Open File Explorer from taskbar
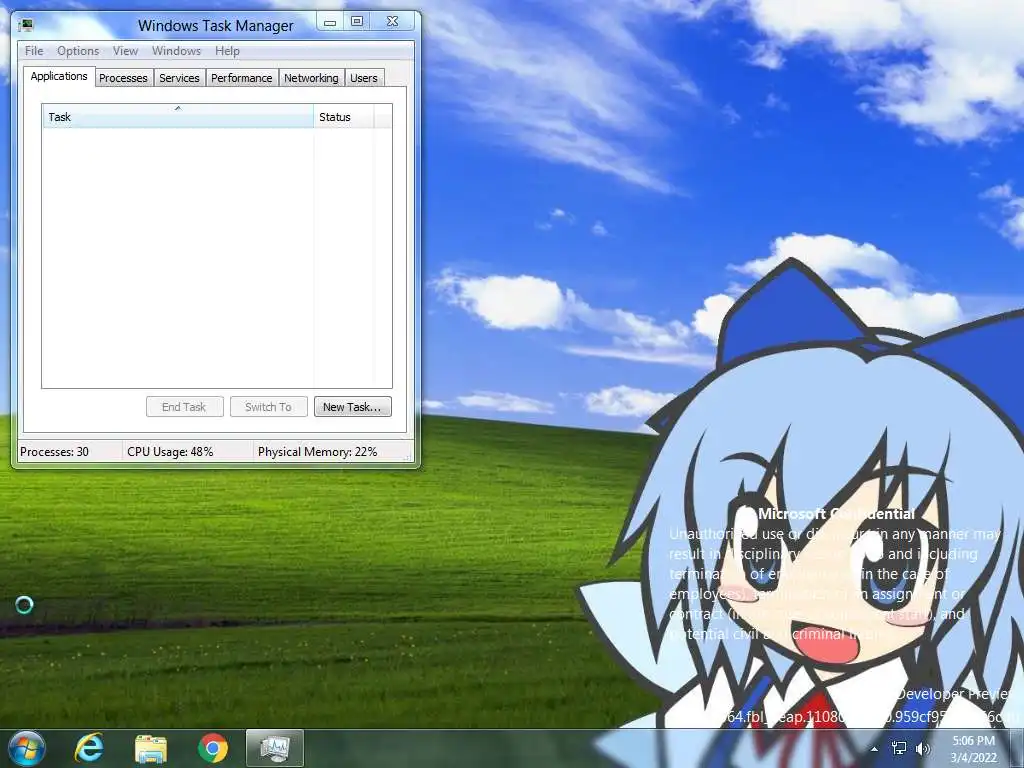The image size is (1024, 768). [151, 749]
